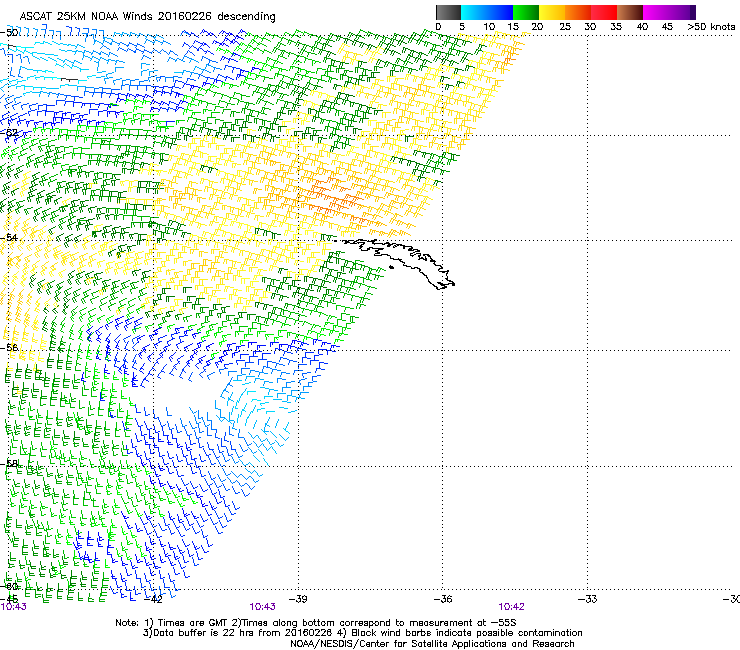Click the gray 0-5 knots legend swatch
The width and height of the screenshot is (740, 650).
tap(448, 12)
